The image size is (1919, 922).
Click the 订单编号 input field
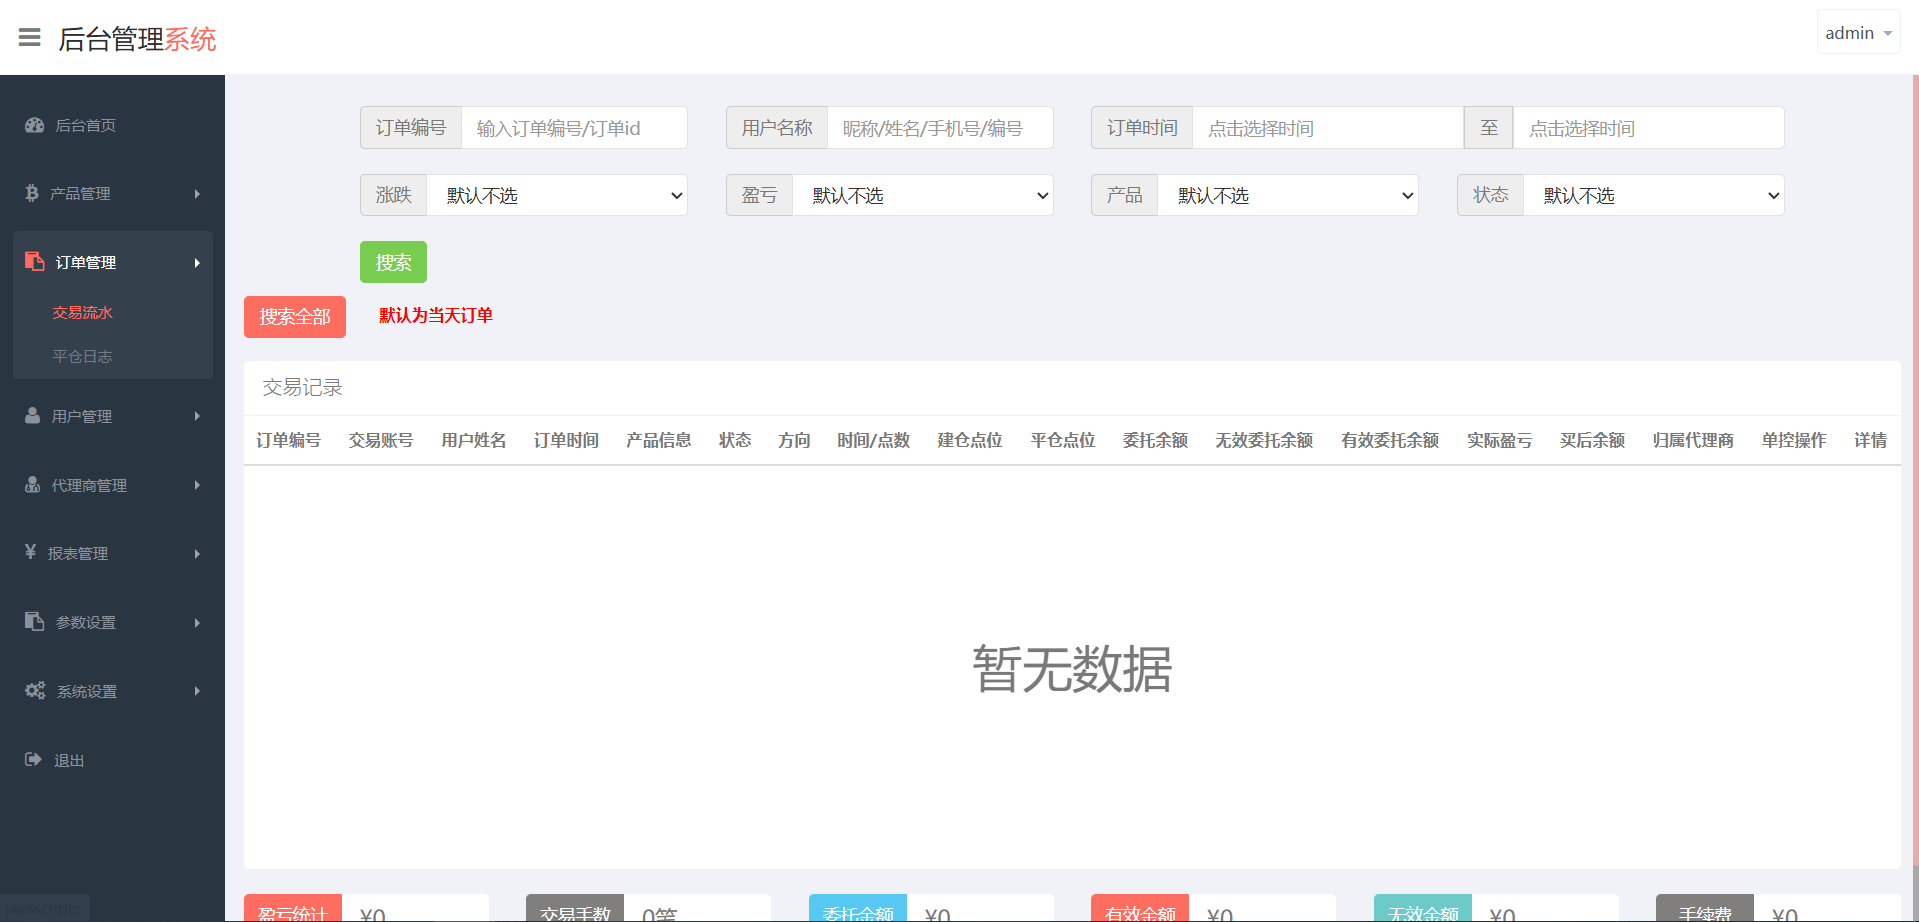pyautogui.click(x=574, y=128)
